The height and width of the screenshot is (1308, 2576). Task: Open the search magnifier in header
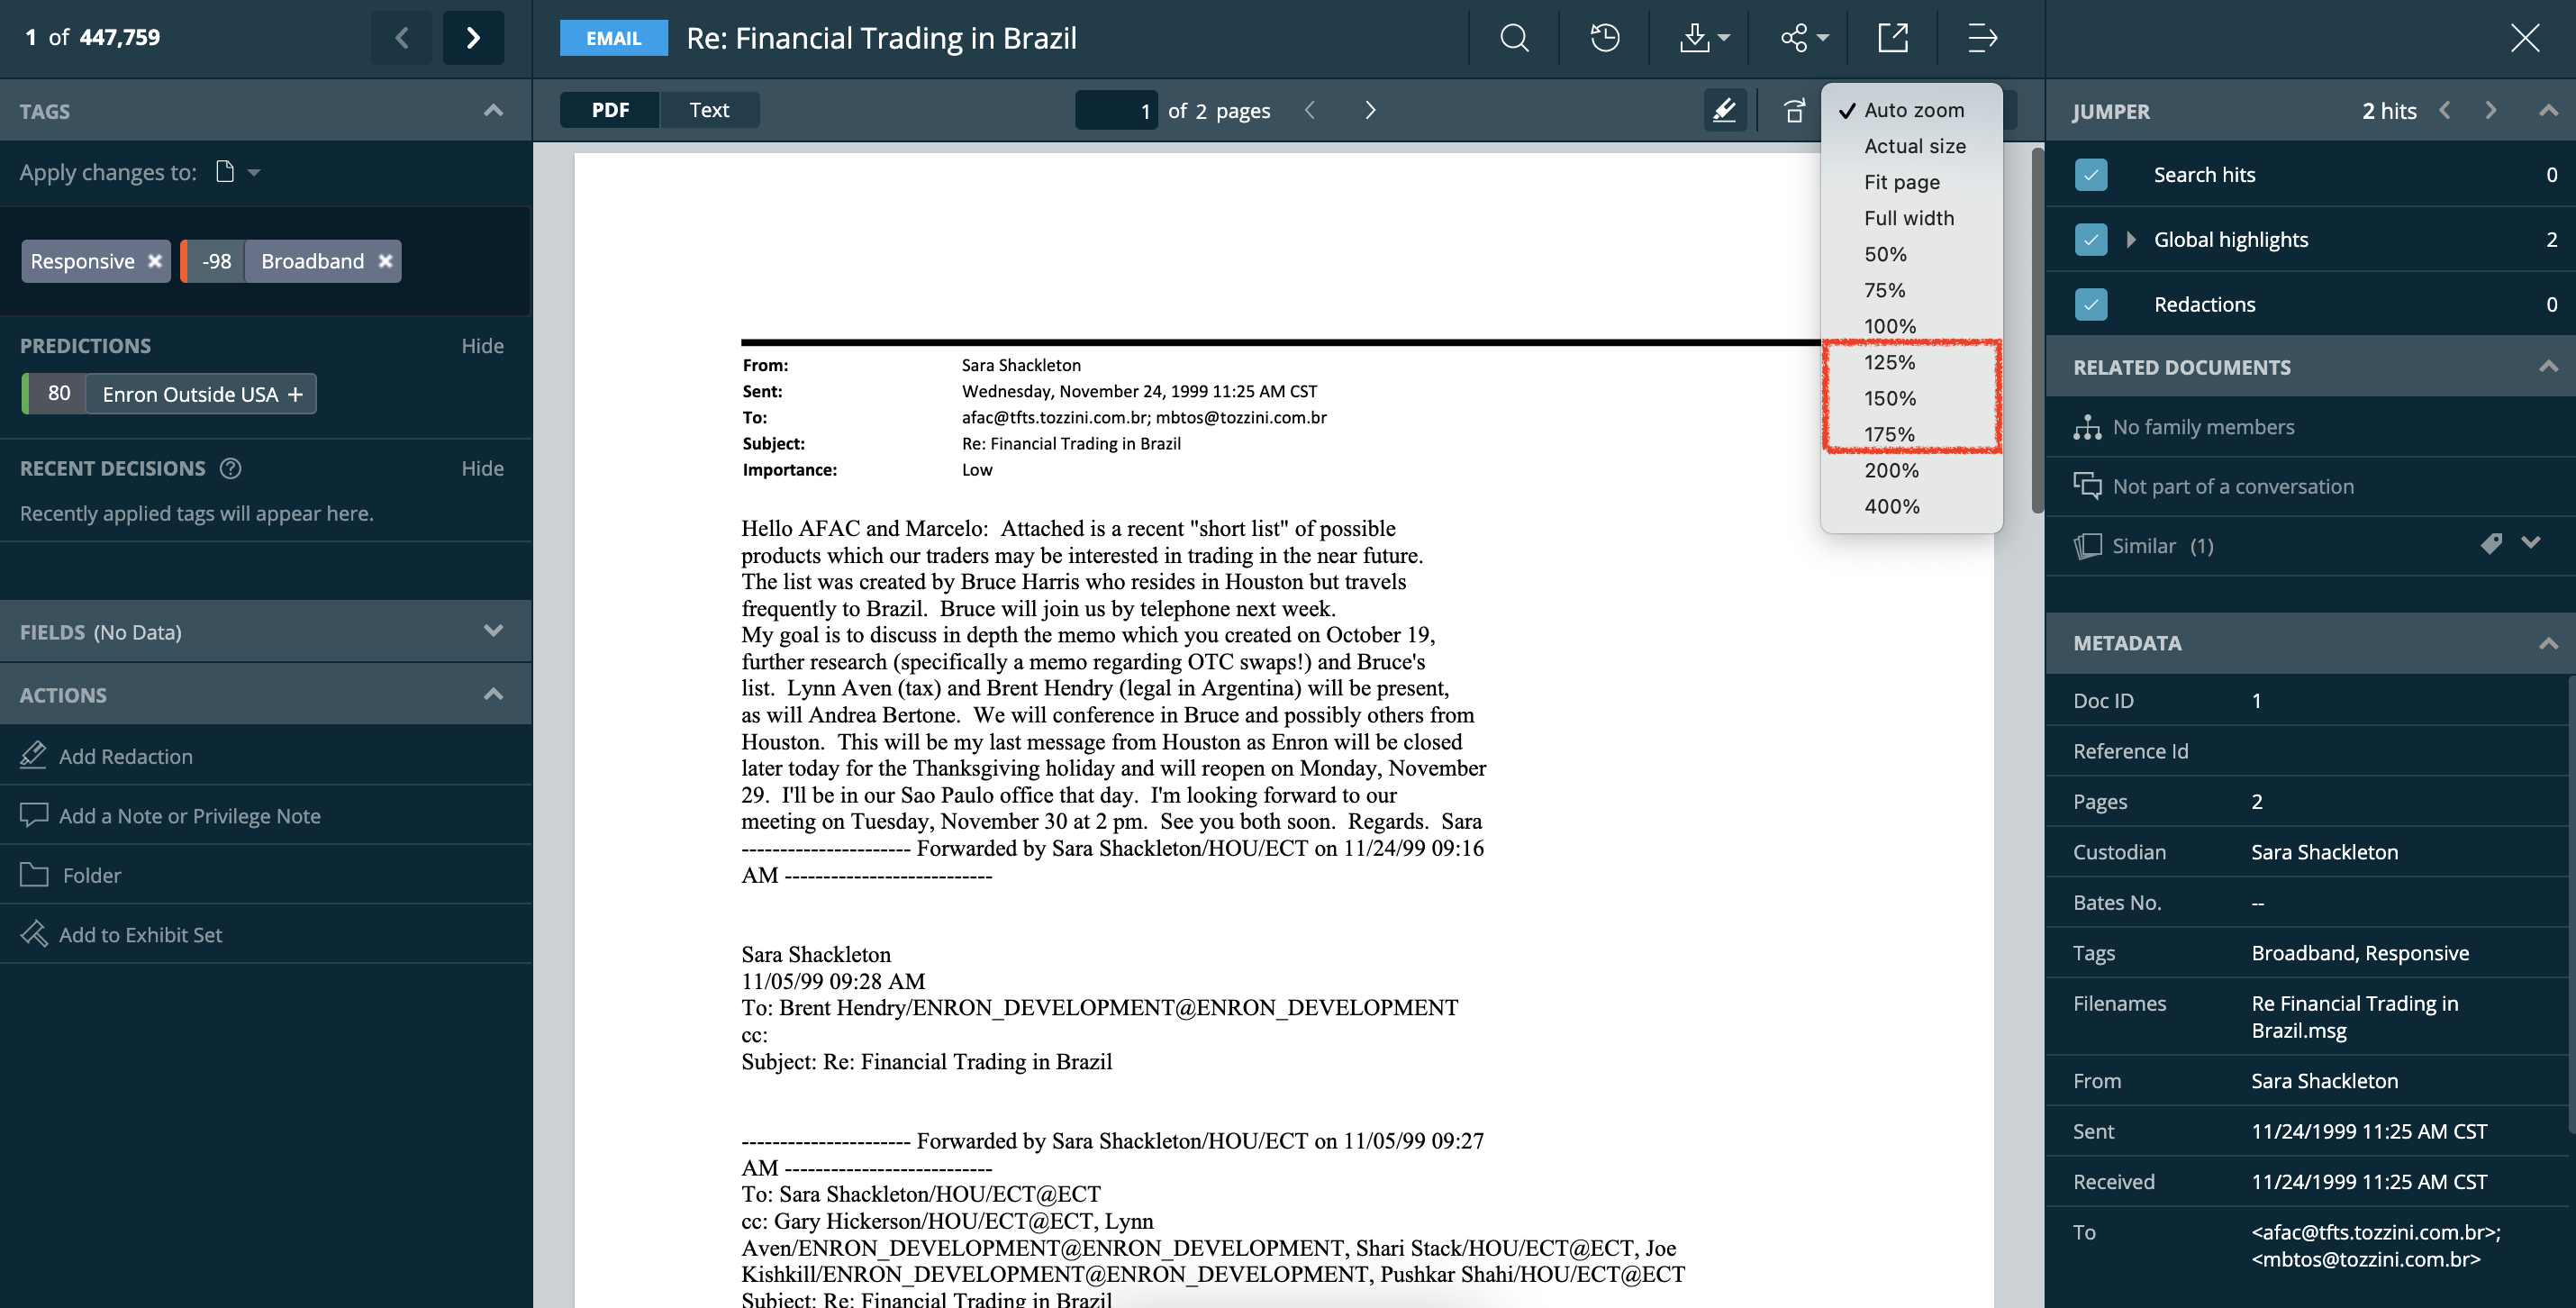click(x=1514, y=38)
